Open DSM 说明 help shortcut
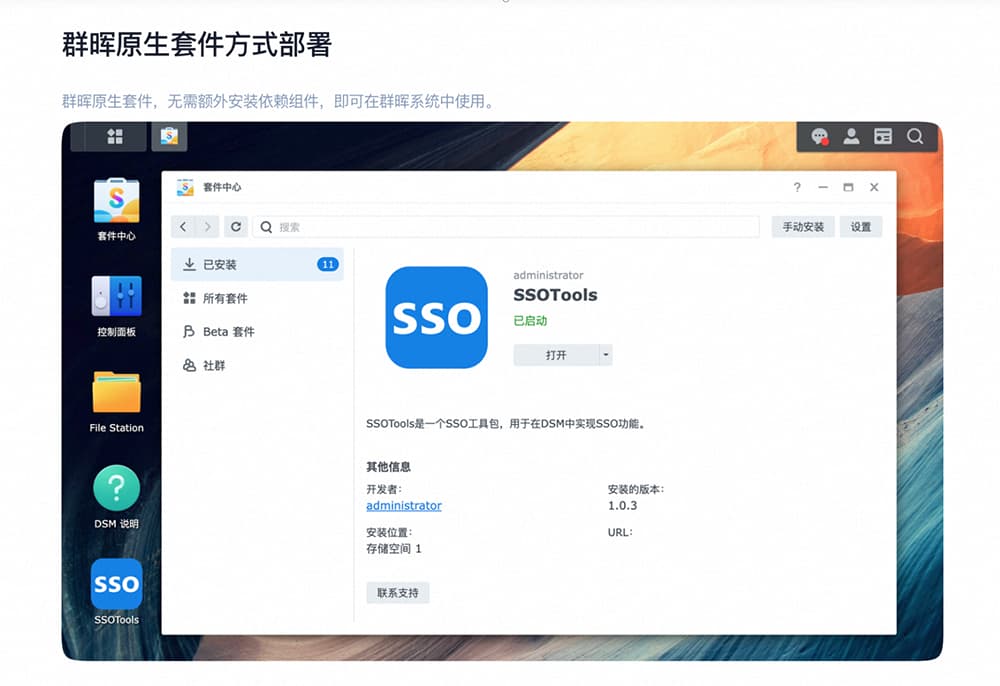This screenshot has width=1000, height=686. pos(116,498)
